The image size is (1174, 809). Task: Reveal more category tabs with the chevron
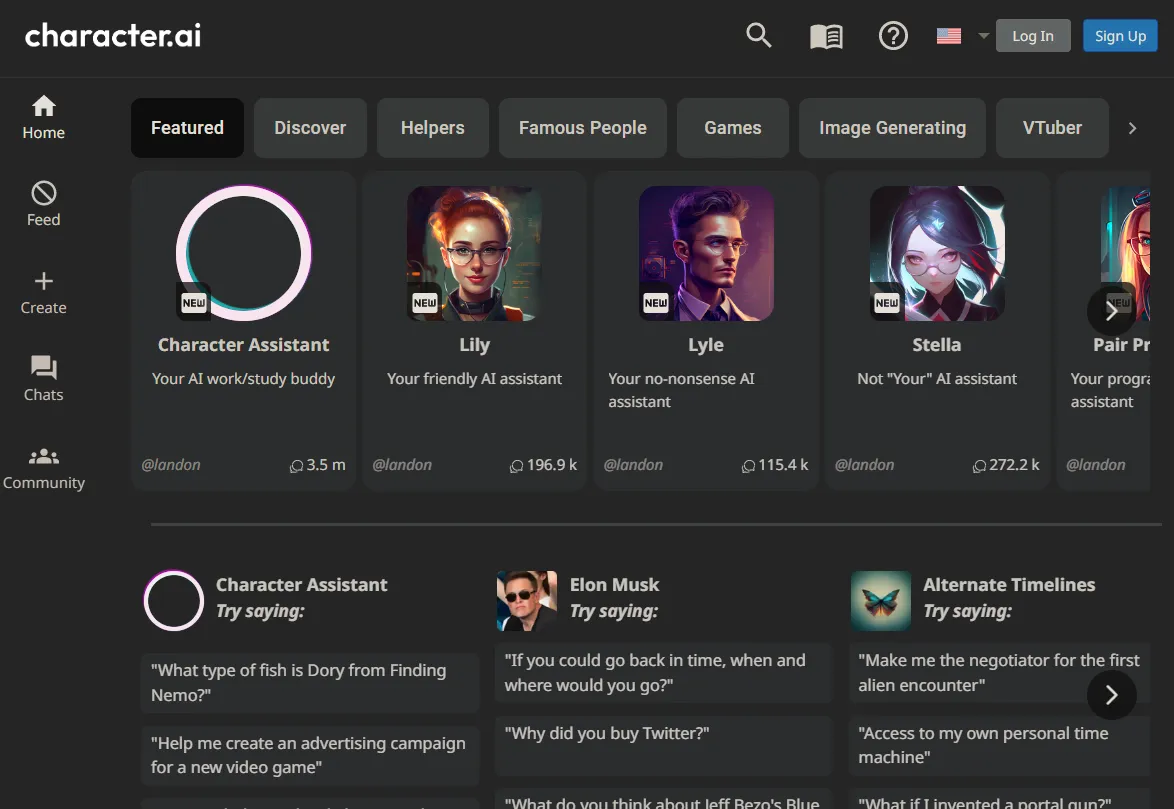click(x=1131, y=128)
